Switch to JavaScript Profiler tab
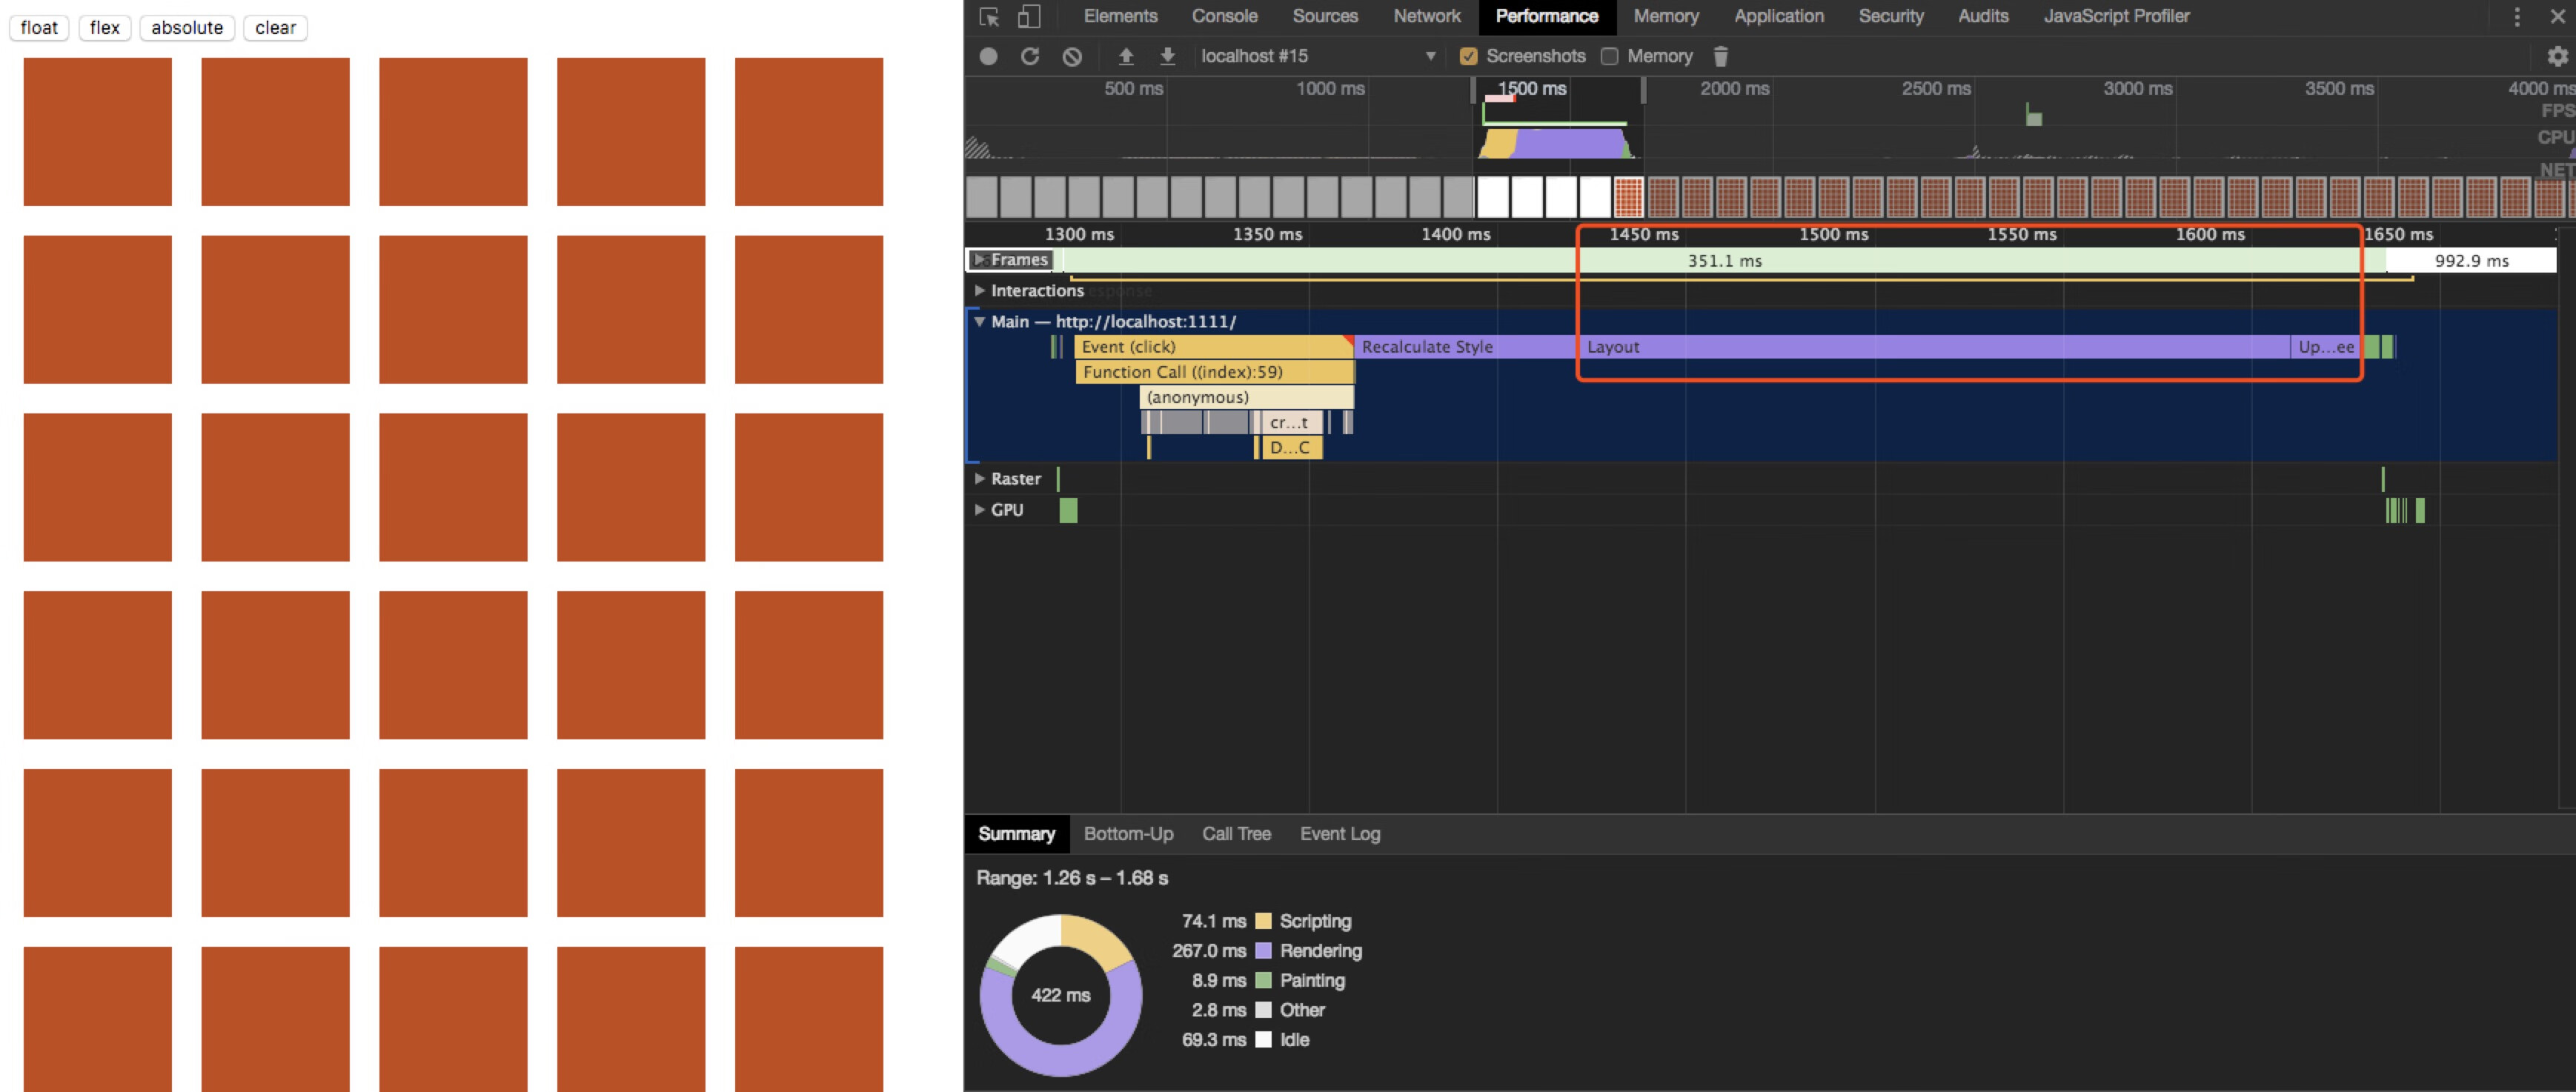Viewport: 2576px width, 1092px height. [x=2116, y=17]
